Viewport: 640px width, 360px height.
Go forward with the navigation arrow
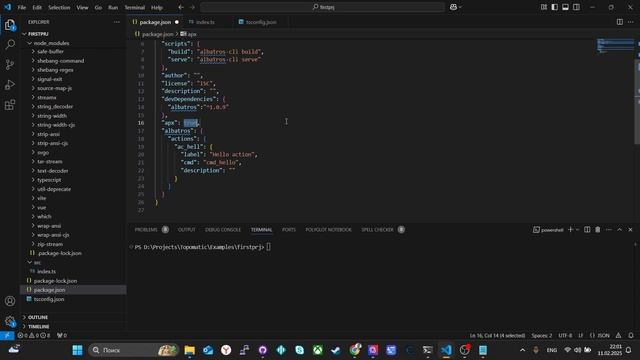pyautogui.click(x=192, y=7)
